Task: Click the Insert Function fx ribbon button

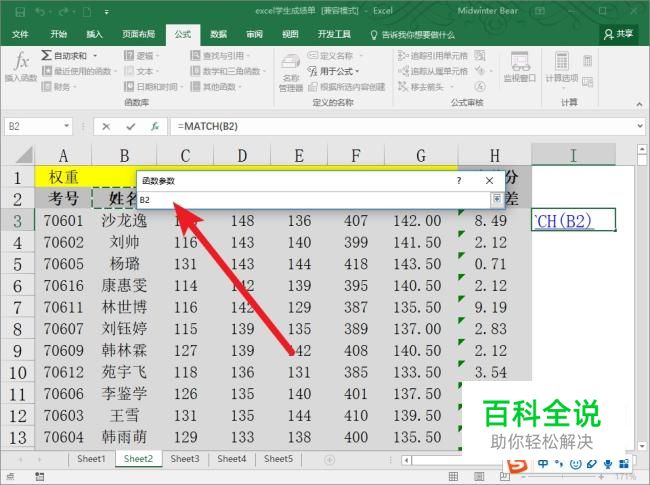Action: click(x=21, y=66)
